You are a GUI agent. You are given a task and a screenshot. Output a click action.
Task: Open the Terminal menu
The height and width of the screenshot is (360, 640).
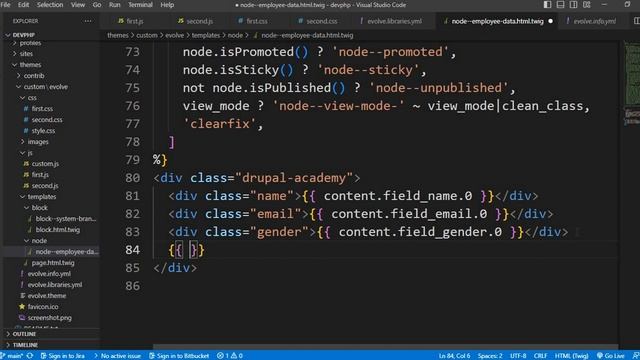click(140, 5)
